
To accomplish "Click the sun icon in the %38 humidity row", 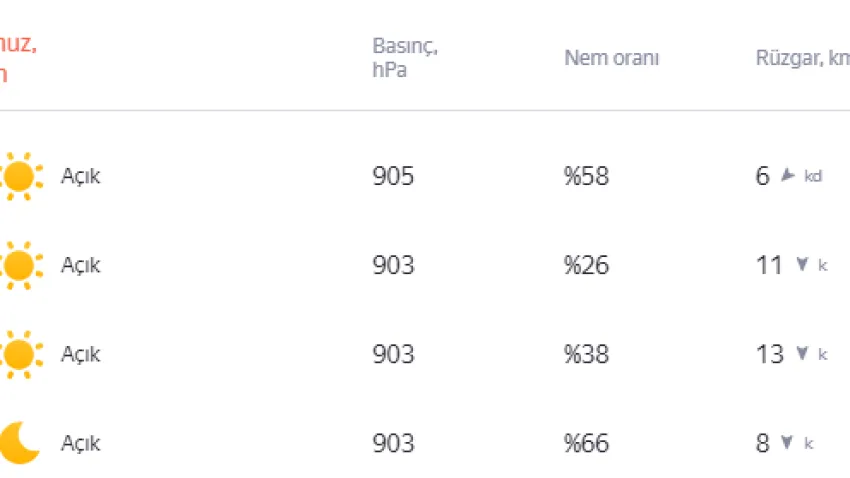I will (x=18, y=354).
